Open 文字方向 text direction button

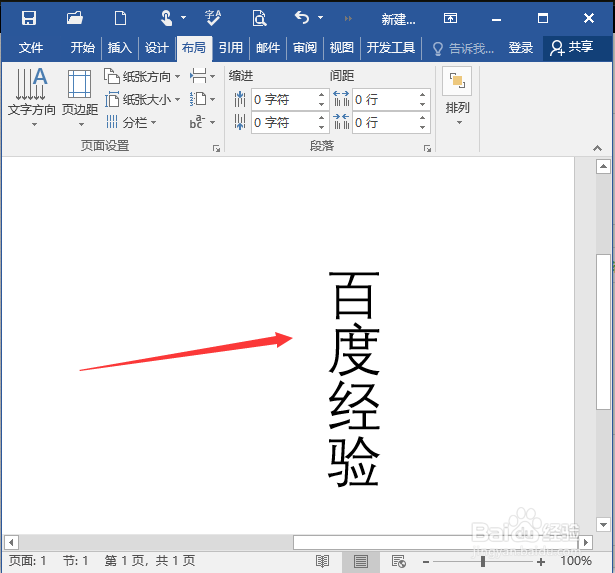coord(31,97)
